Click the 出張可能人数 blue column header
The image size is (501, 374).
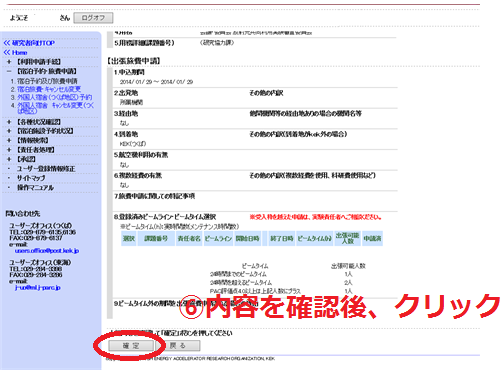click(347, 239)
